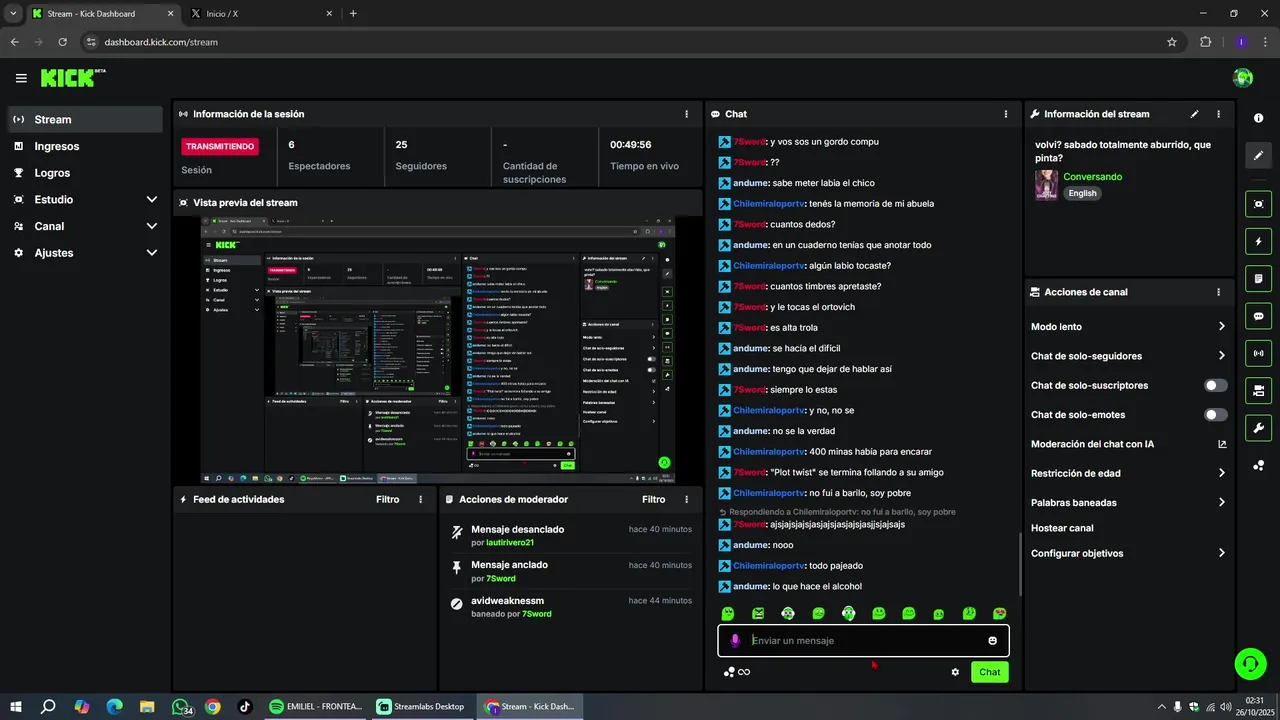The width and height of the screenshot is (1280, 720).
Task: Click the chat bubble icon in right sidebar
Action: coord(1258,316)
